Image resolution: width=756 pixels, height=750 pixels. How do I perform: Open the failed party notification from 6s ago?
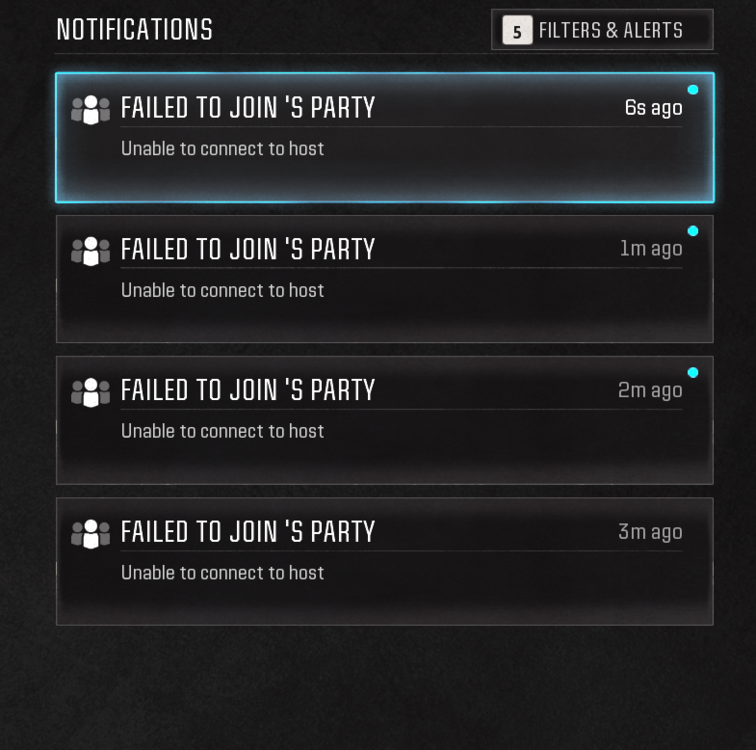(385, 138)
